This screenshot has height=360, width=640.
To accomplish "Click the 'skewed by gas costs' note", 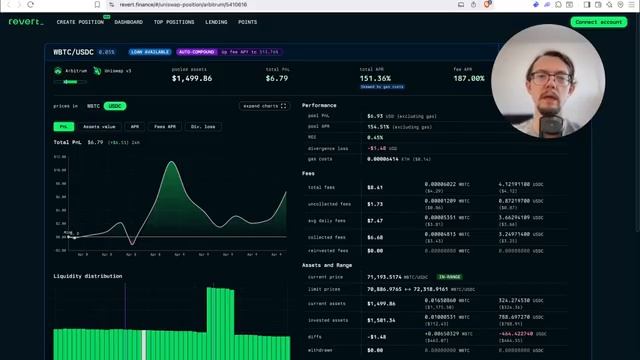I will tap(382, 87).
